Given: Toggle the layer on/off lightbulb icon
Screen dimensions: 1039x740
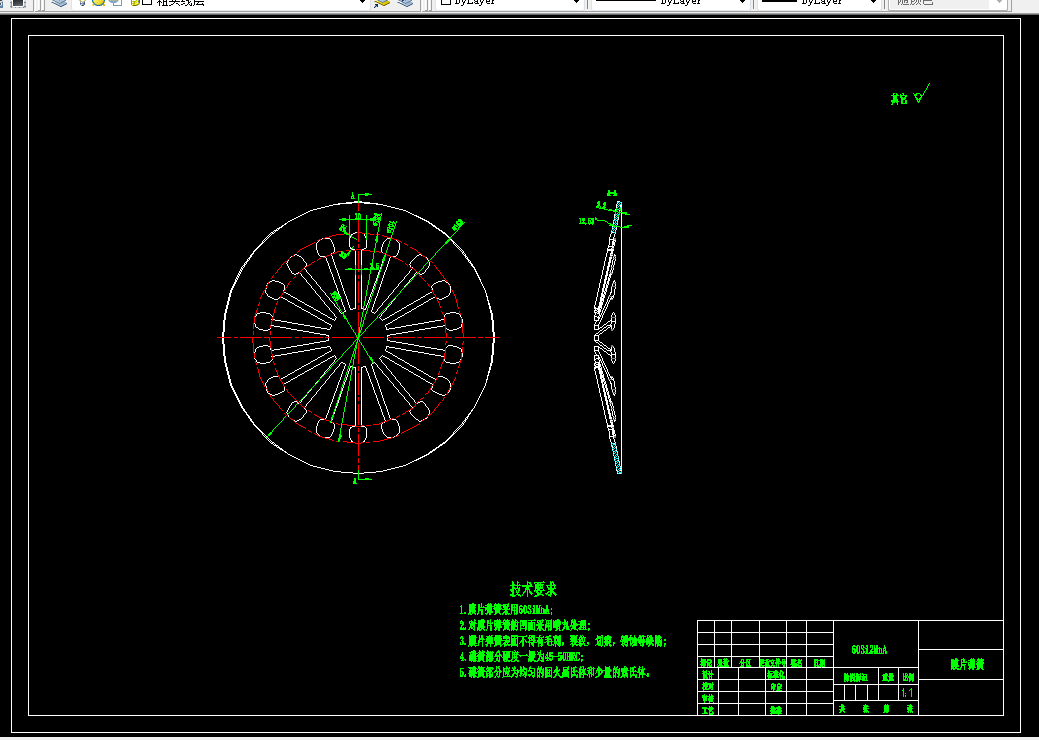Looking at the screenshot, I should [82, 3].
